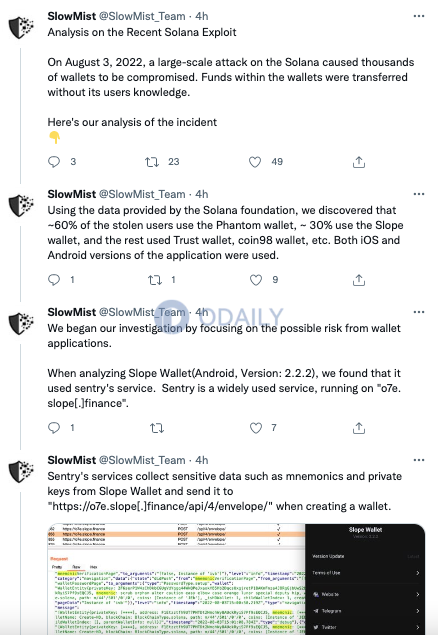Like the Slope Wallet sentry service tweet
Image resolution: width=438 pixels, height=635 pixels.
coord(255,428)
